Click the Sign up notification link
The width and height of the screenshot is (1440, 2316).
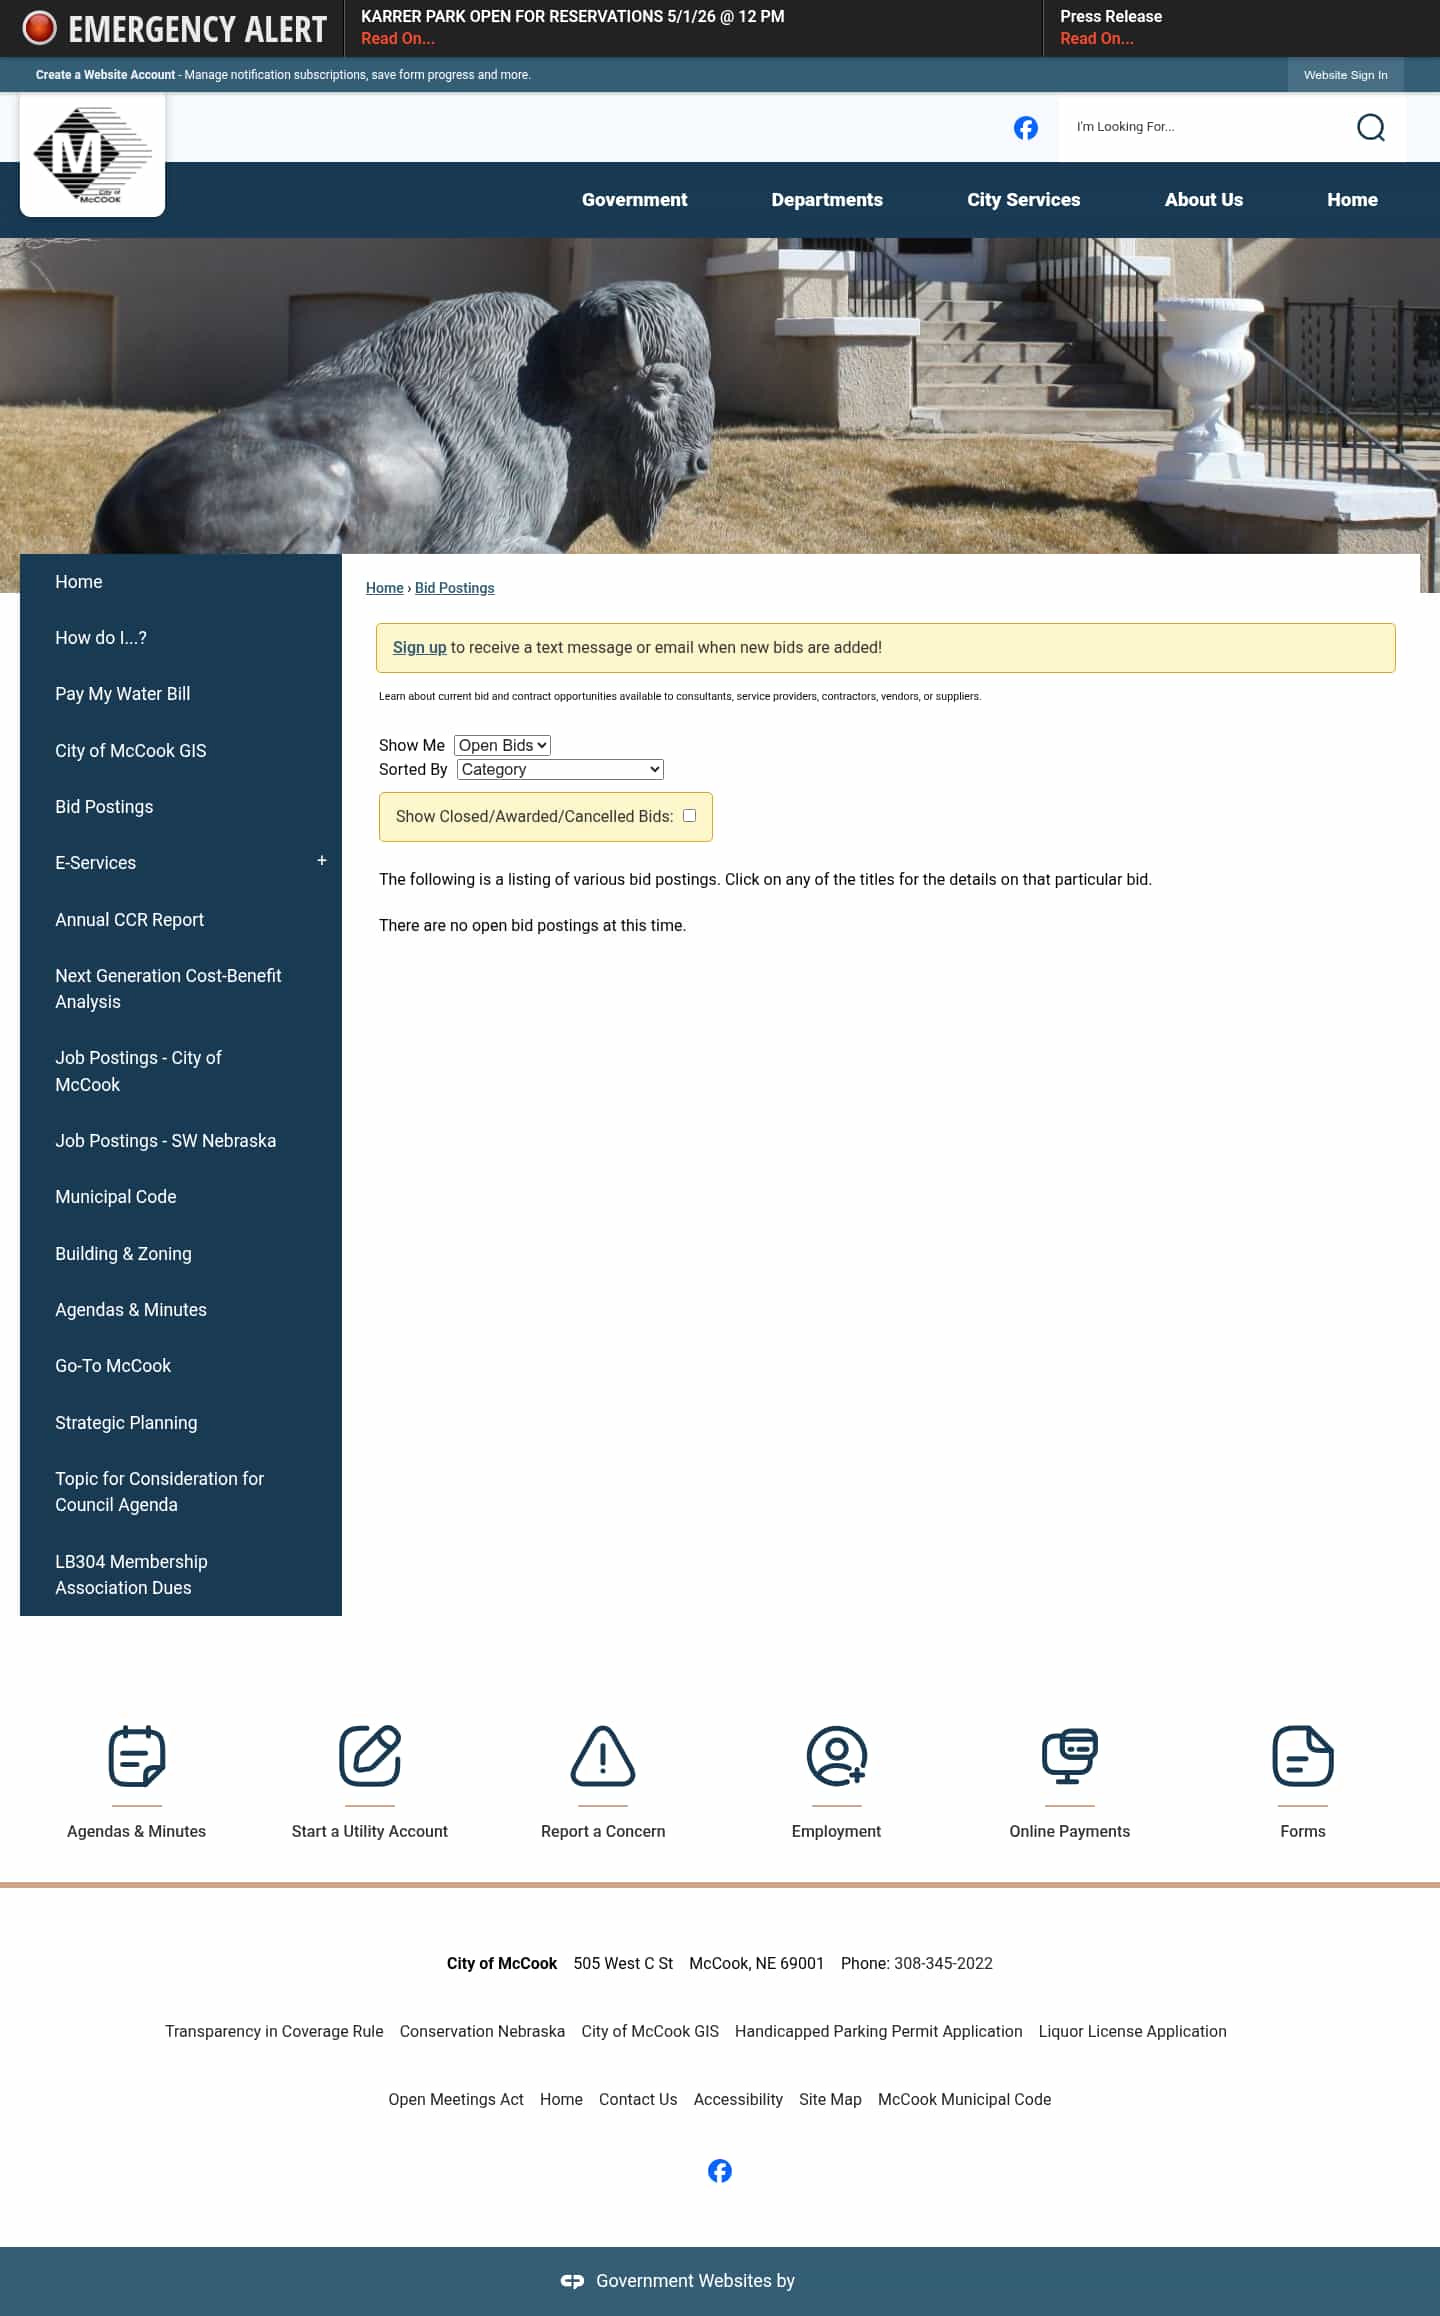click(419, 647)
